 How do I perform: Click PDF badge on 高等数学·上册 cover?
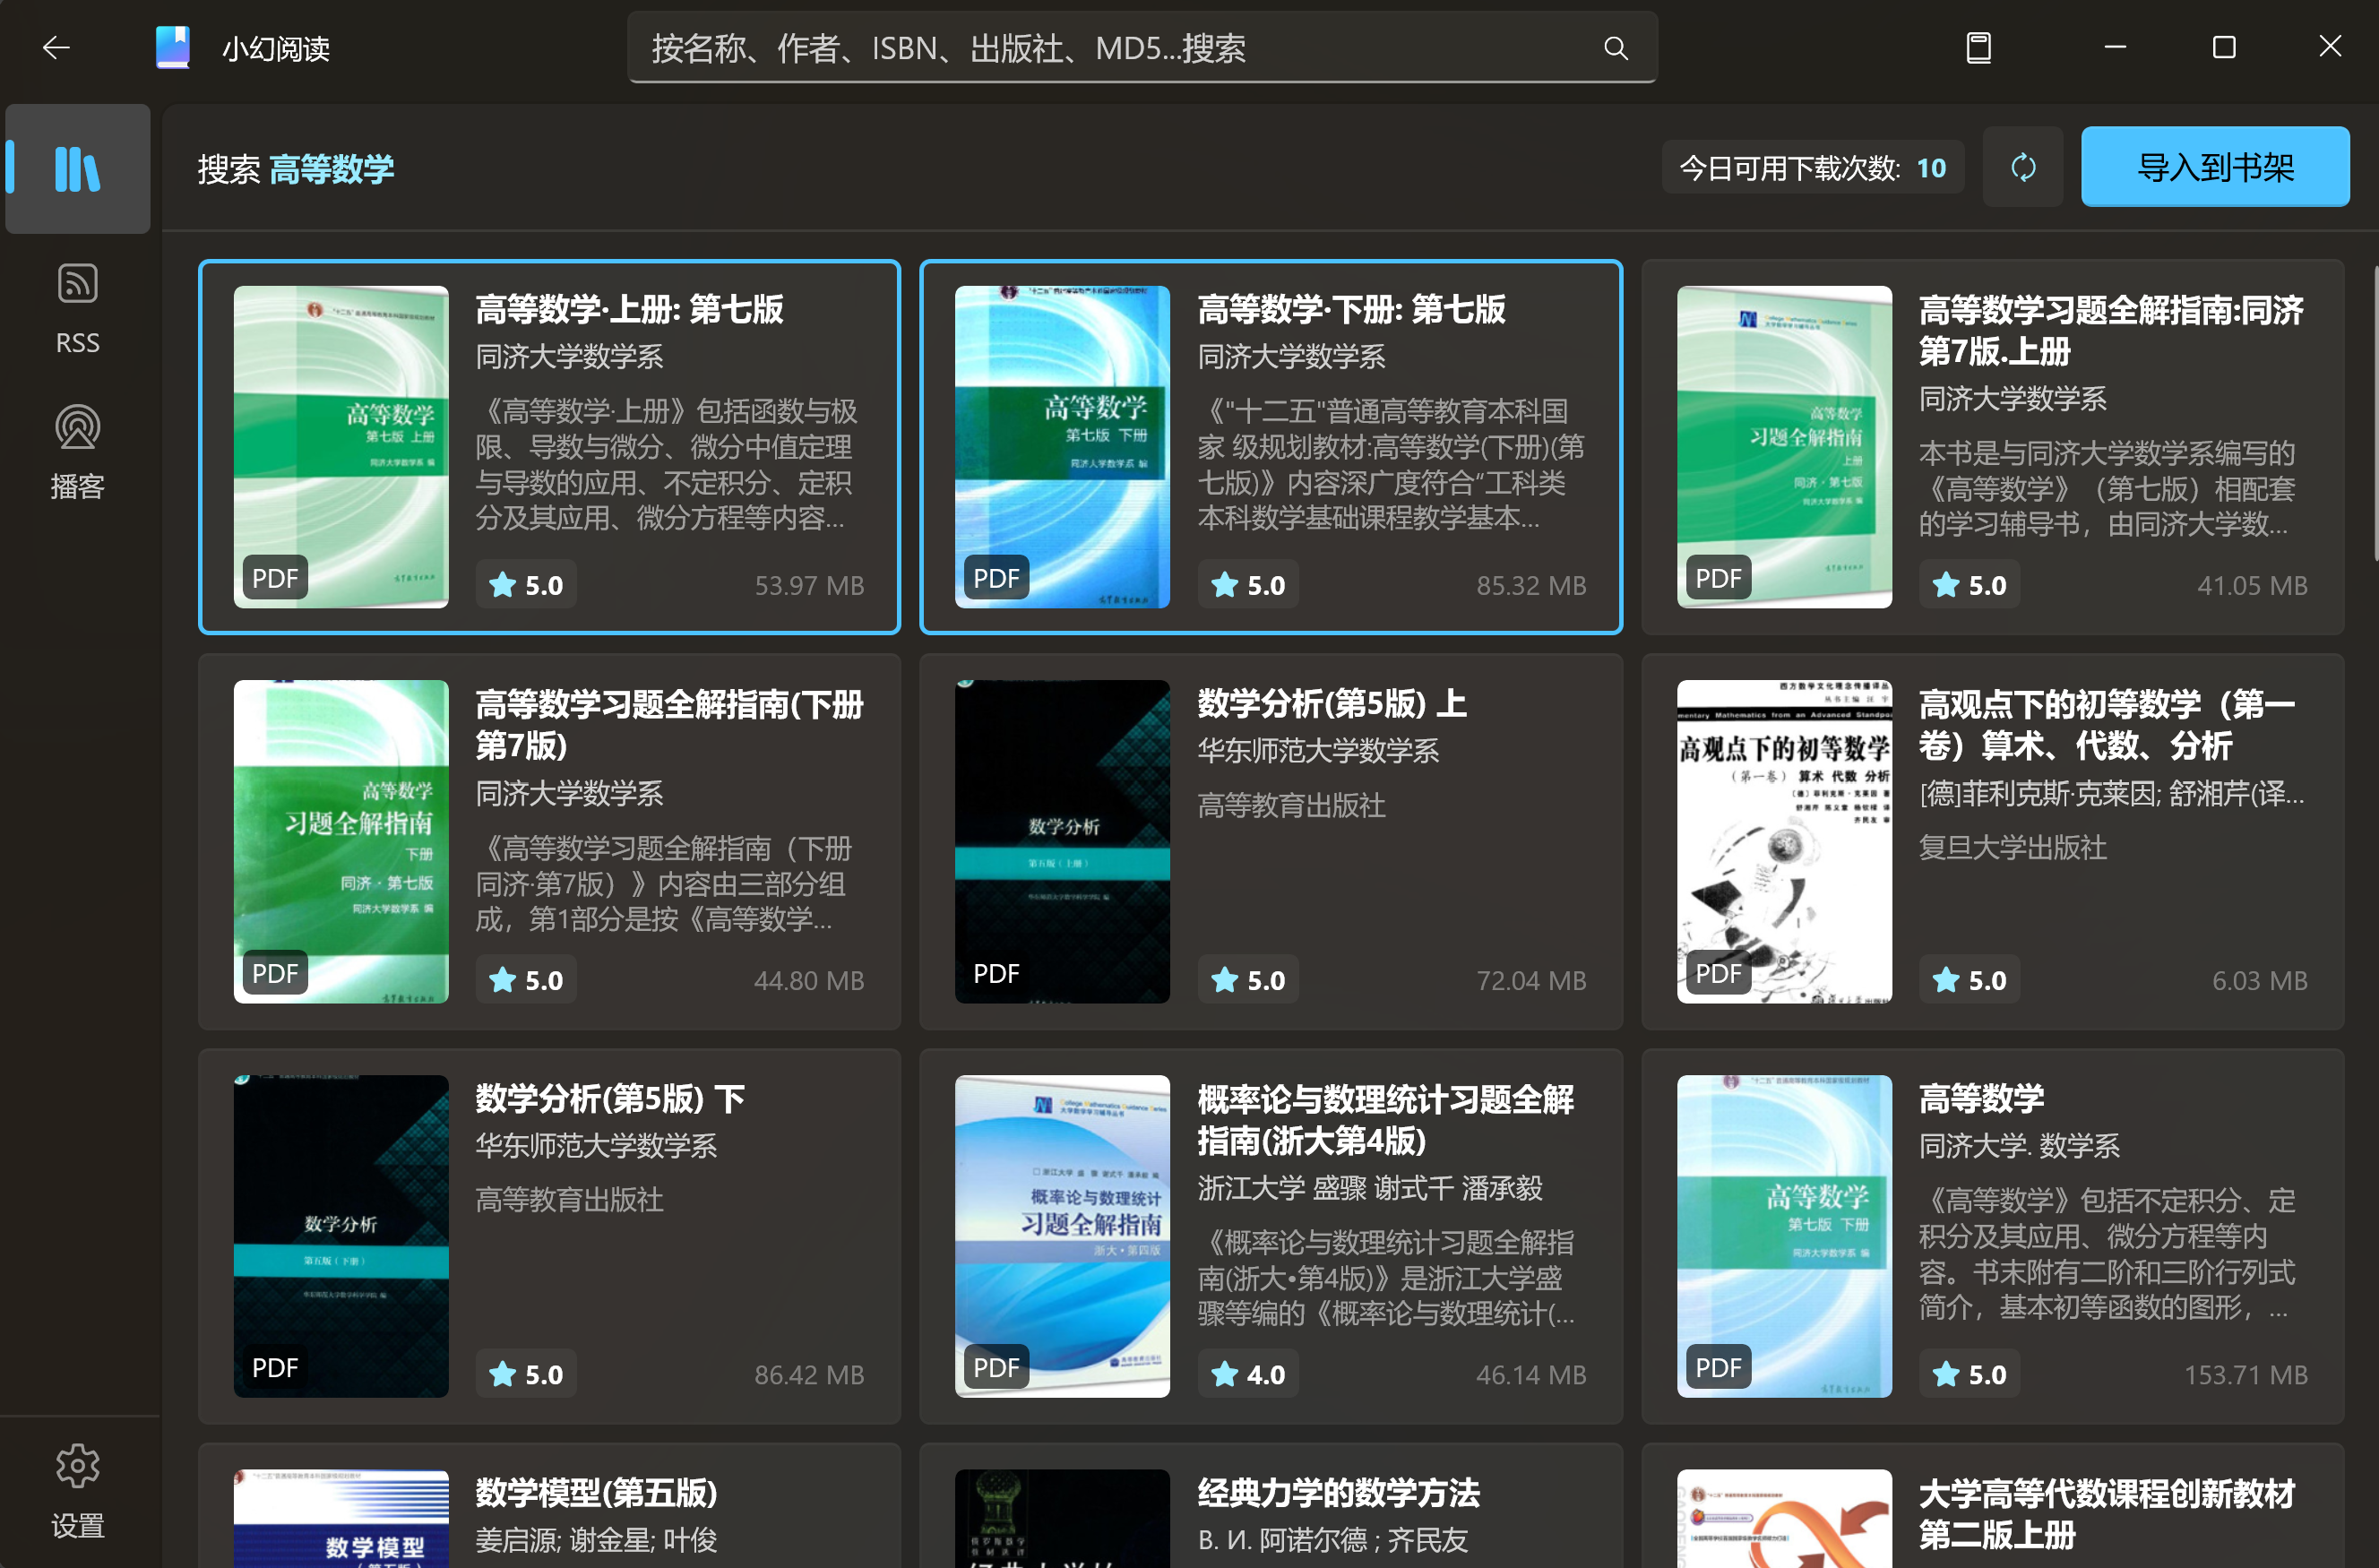coord(275,578)
